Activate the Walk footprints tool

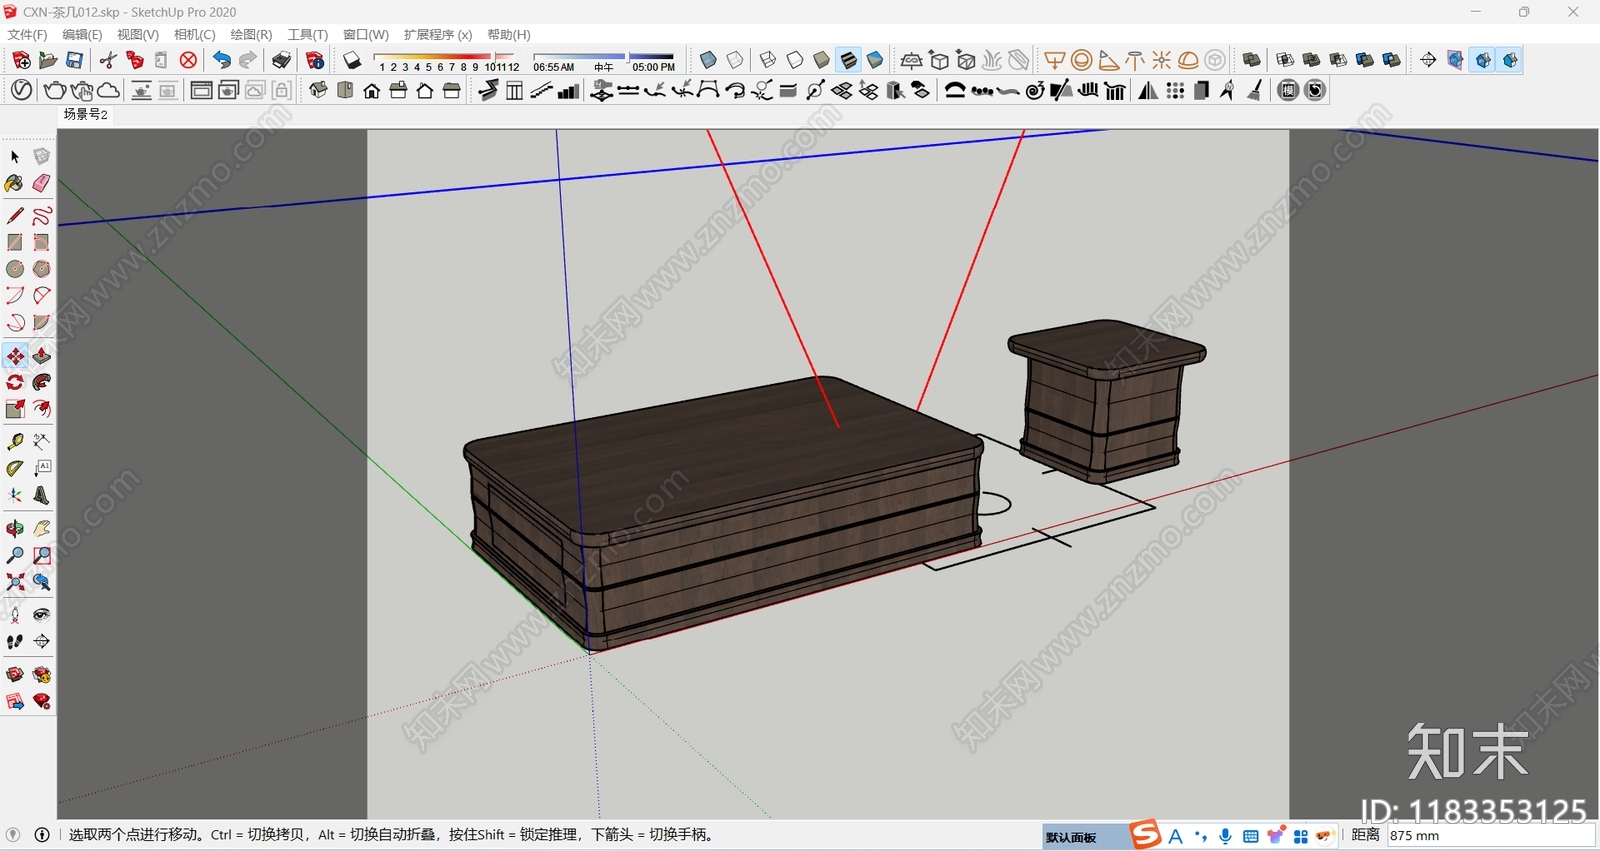point(15,641)
